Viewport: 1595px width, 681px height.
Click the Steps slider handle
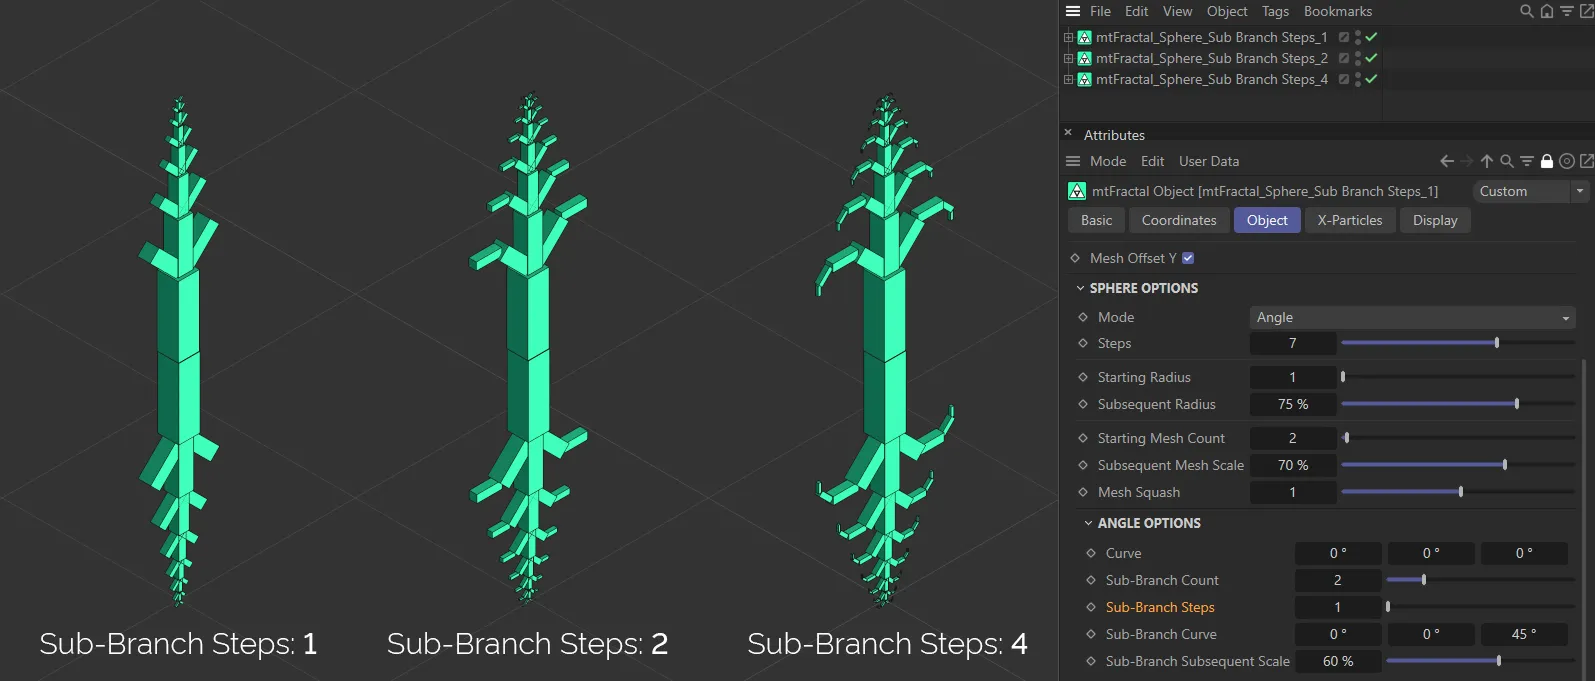click(1497, 343)
